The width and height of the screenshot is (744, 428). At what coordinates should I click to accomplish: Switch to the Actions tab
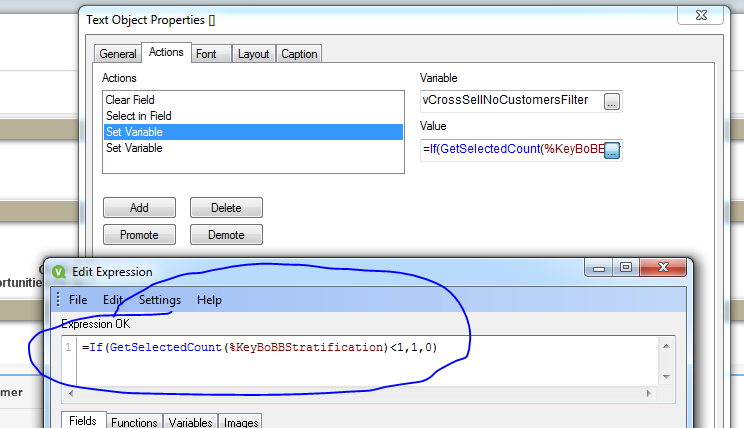(x=166, y=52)
